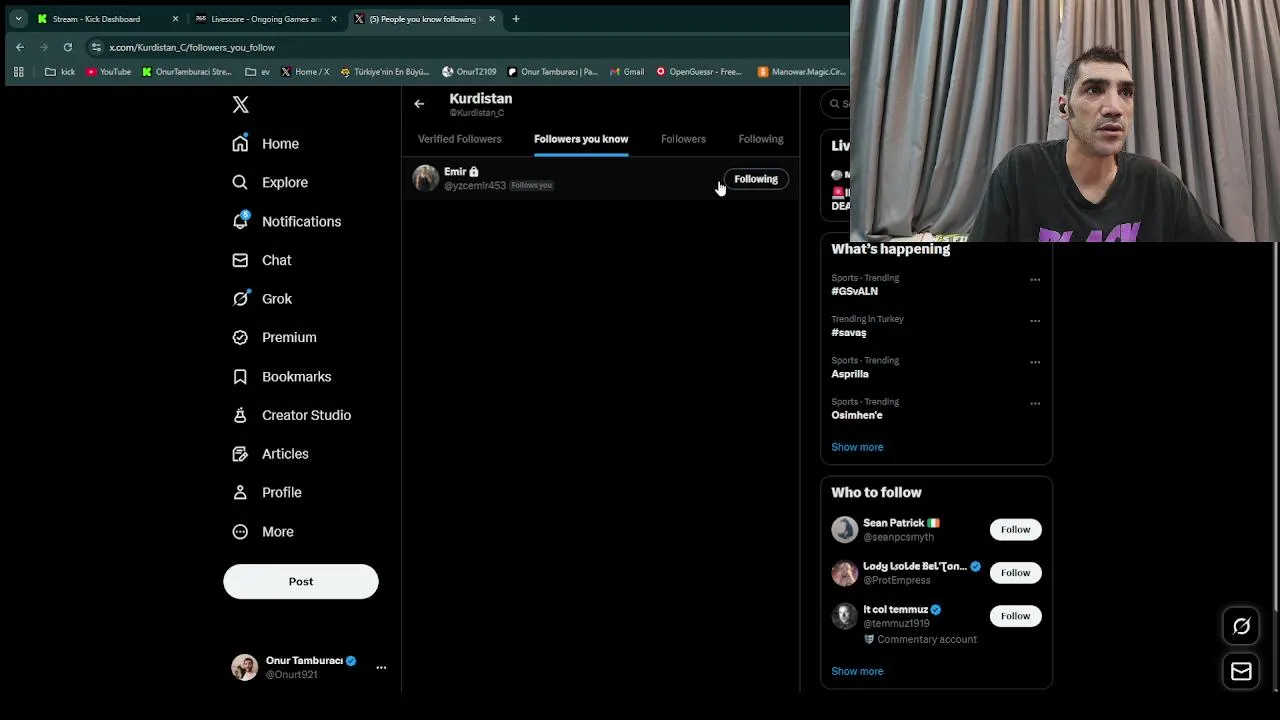Click the @yzcemir453 handle
1280x720 pixels.
click(475, 186)
